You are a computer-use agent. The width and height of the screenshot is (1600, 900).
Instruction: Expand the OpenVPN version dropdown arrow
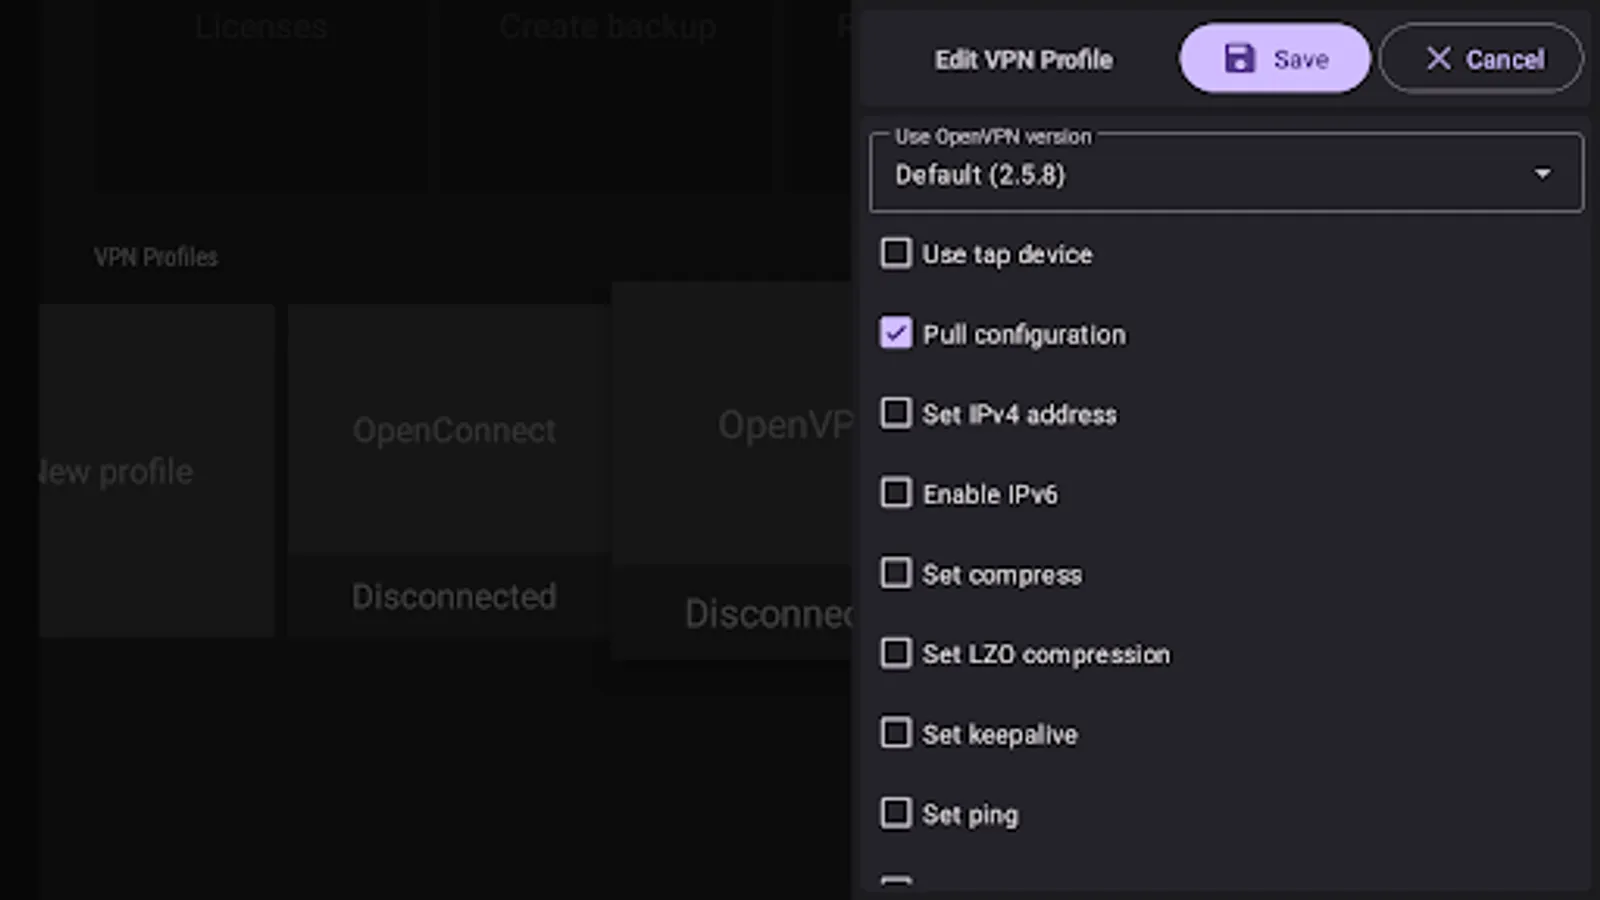(x=1542, y=174)
